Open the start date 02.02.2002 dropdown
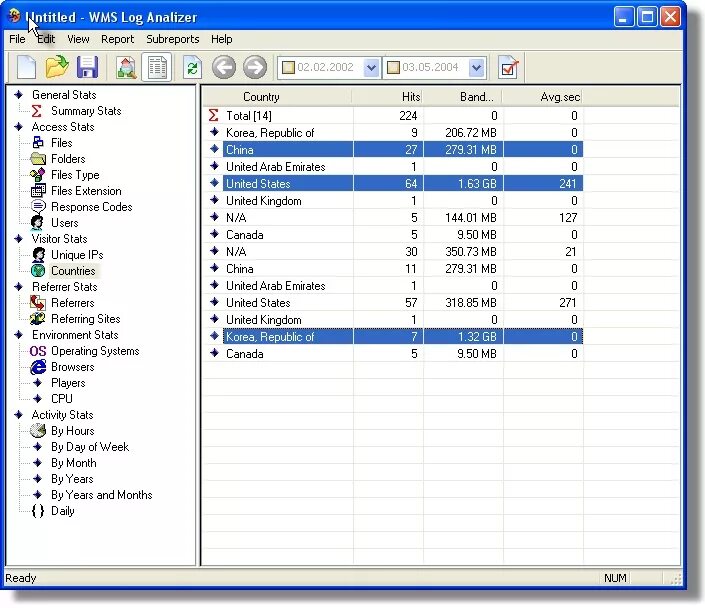The image size is (705, 608). tap(371, 67)
